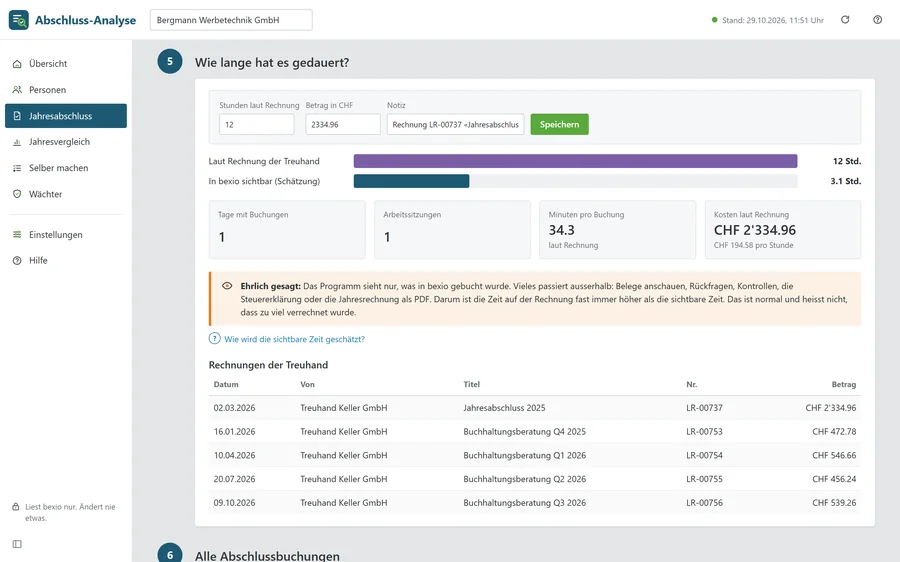Click the '3.1 Std.' value
Viewport: 900px width, 562px height.
pos(845,181)
